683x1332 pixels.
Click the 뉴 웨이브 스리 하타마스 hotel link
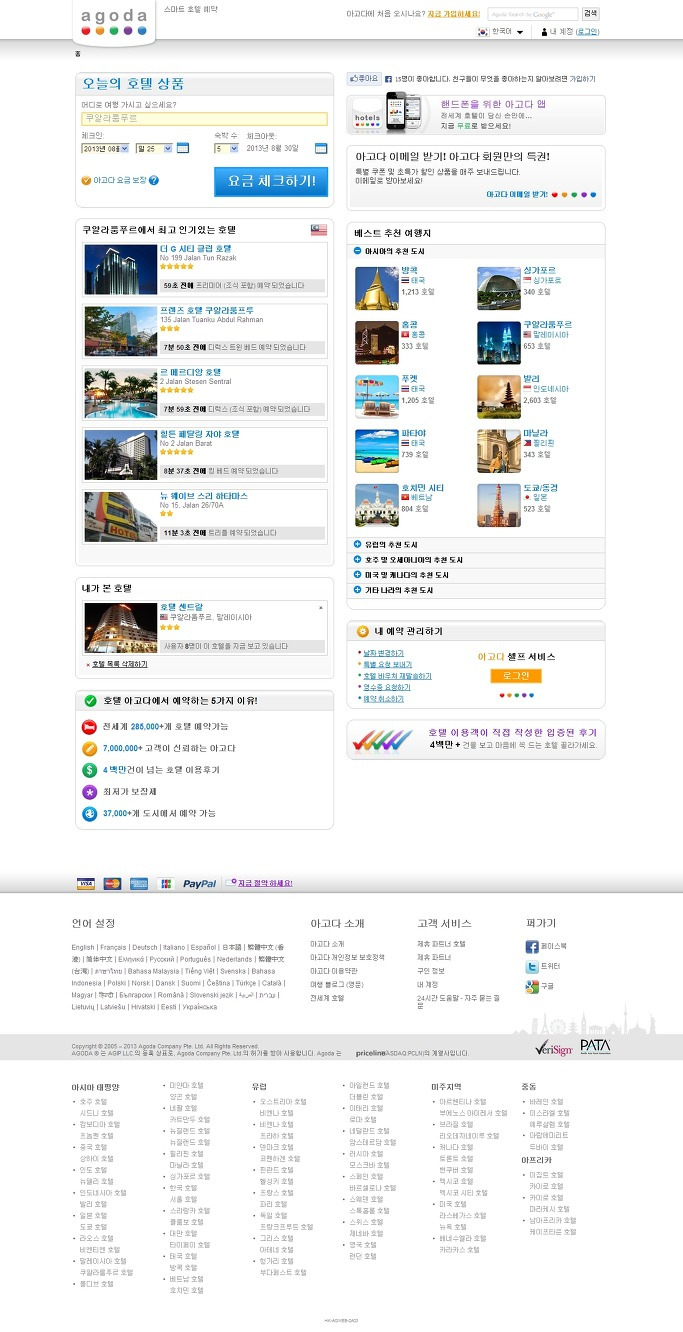(x=203, y=496)
